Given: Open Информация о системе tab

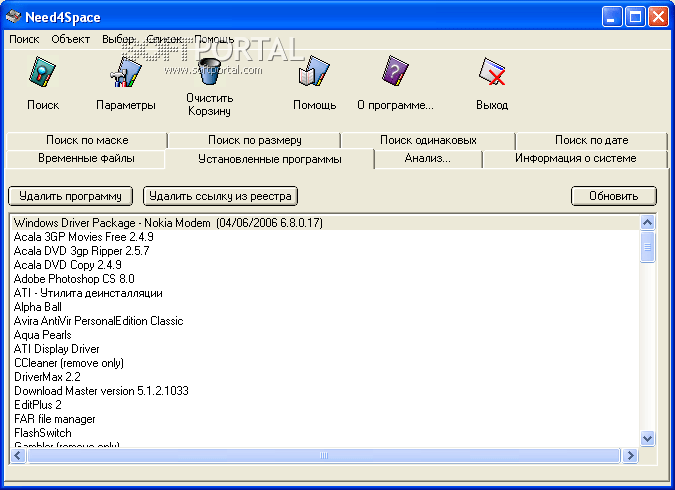Looking at the screenshot, I should pyautogui.click(x=575, y=158).
